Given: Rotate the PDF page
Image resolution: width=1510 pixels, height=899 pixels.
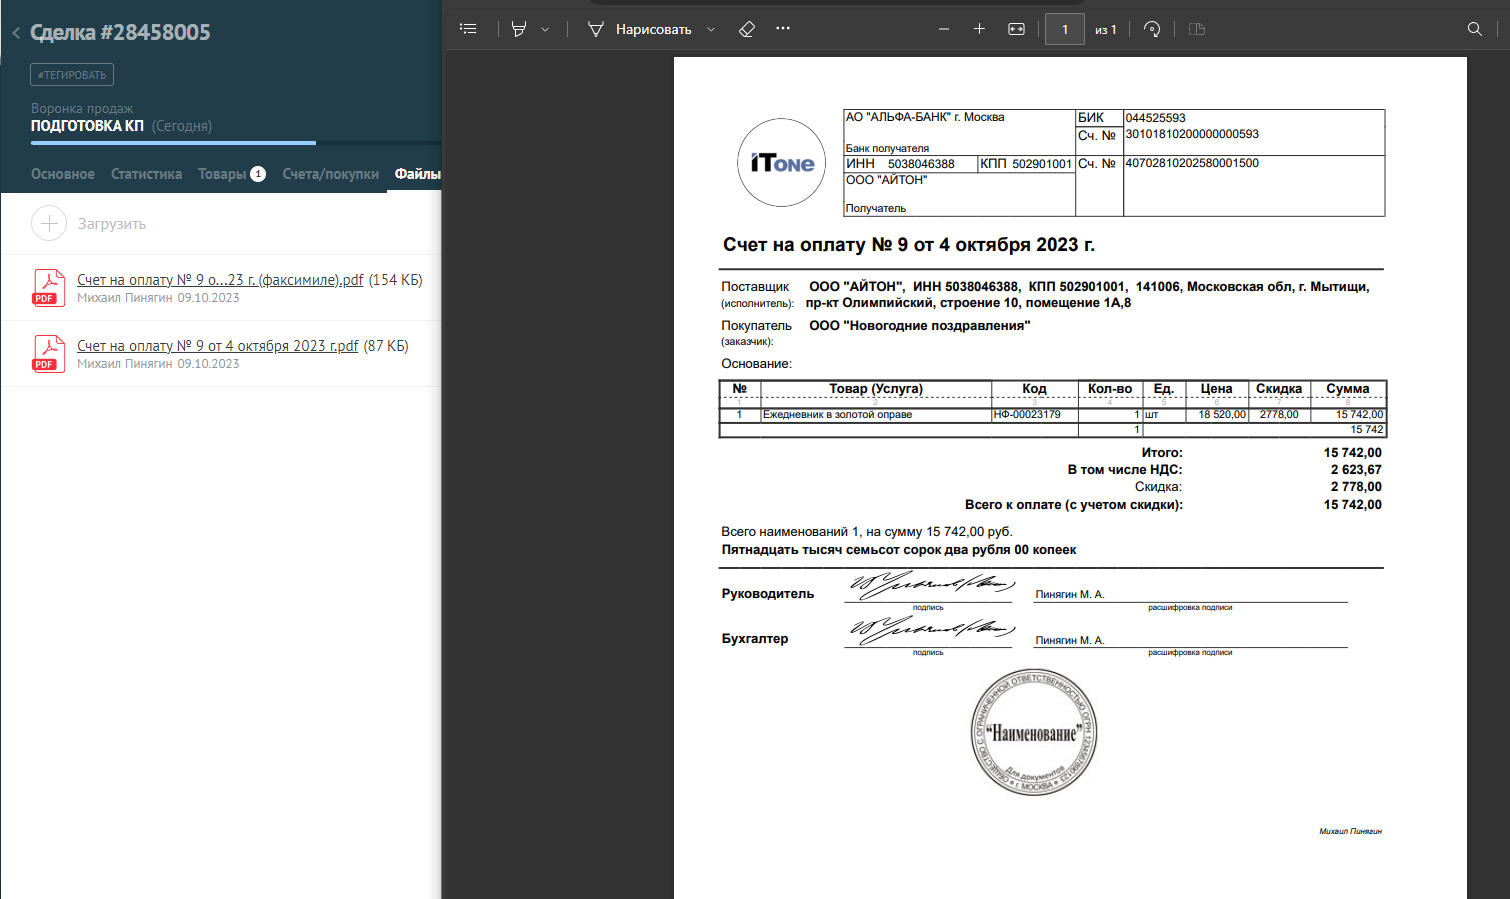Looking at the screenshot, I should pyautogui.click(x=1152, y=29).
